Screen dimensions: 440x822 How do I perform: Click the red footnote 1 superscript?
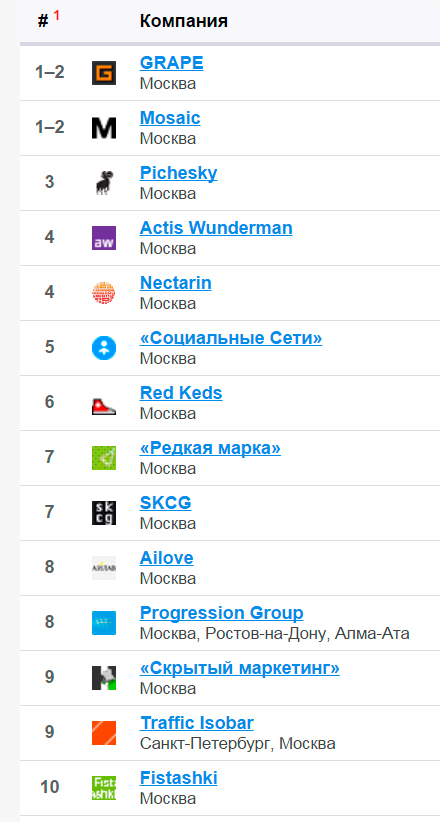[x=57, y=16]
